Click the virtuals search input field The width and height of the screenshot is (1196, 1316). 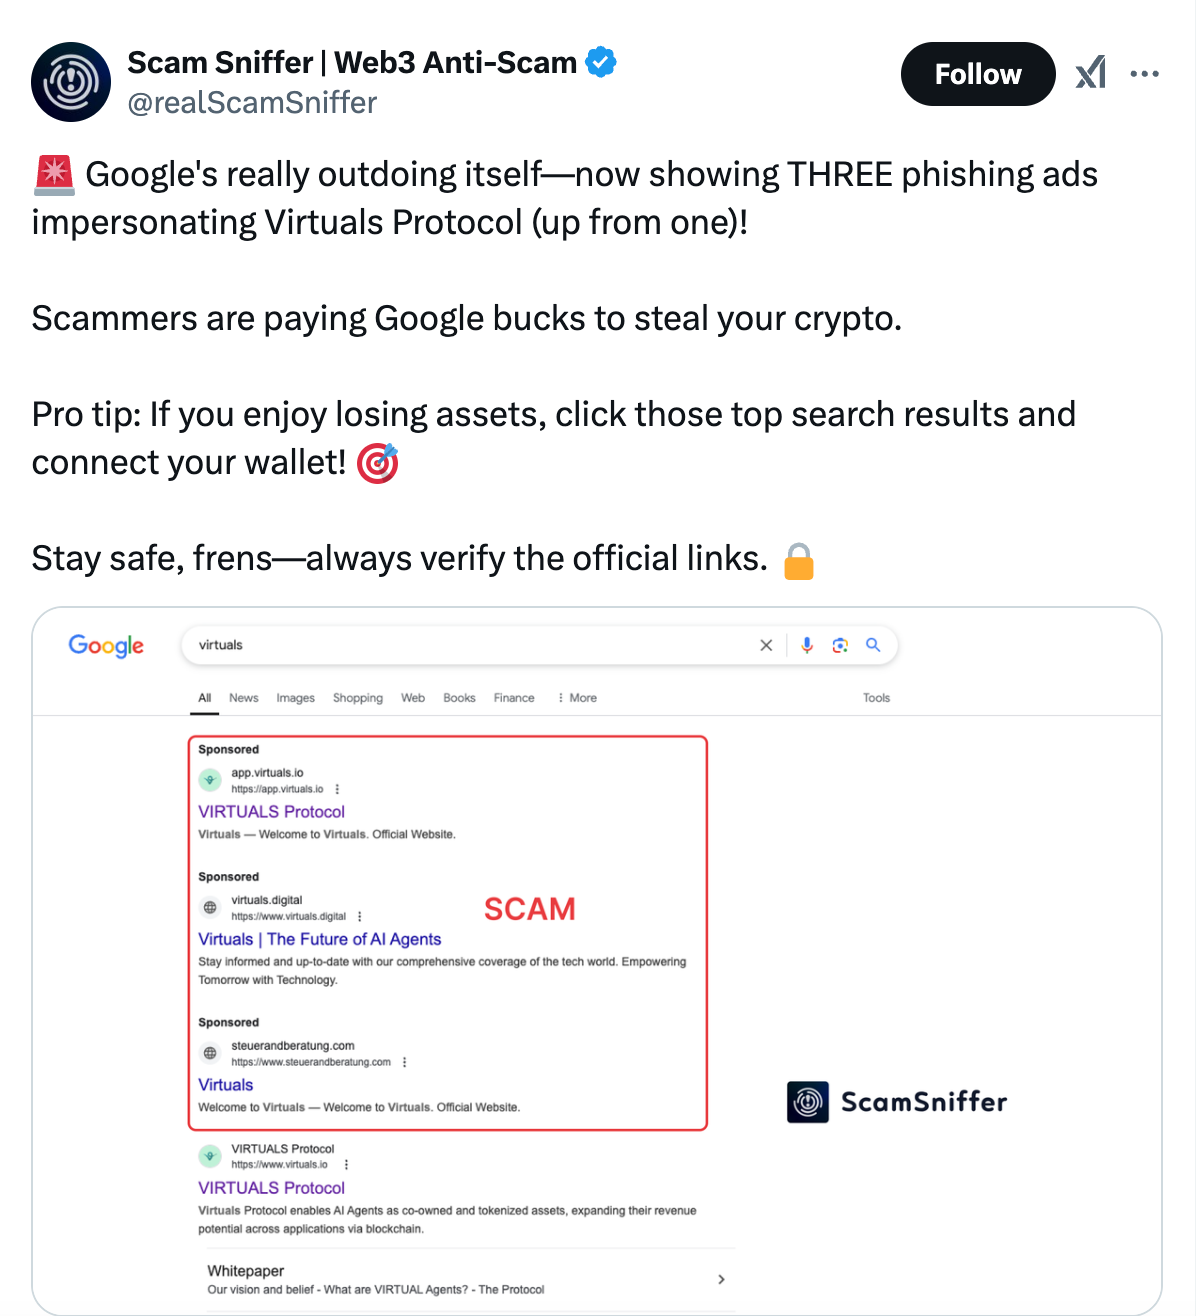click(470, 645)
